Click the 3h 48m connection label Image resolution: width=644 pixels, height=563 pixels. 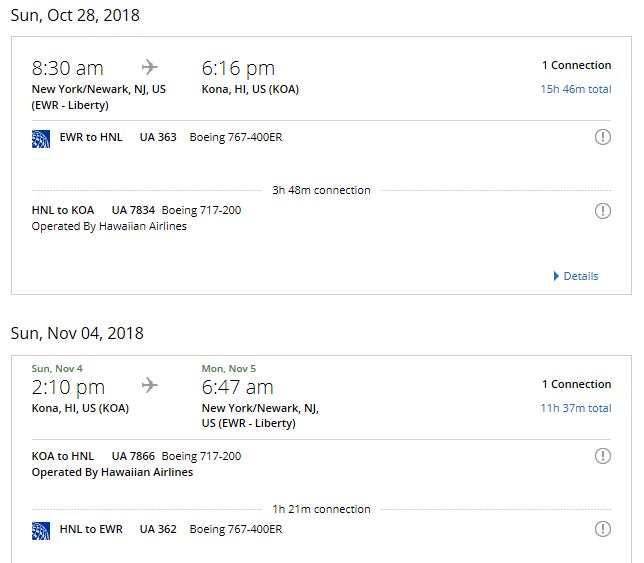pos(321,190)
